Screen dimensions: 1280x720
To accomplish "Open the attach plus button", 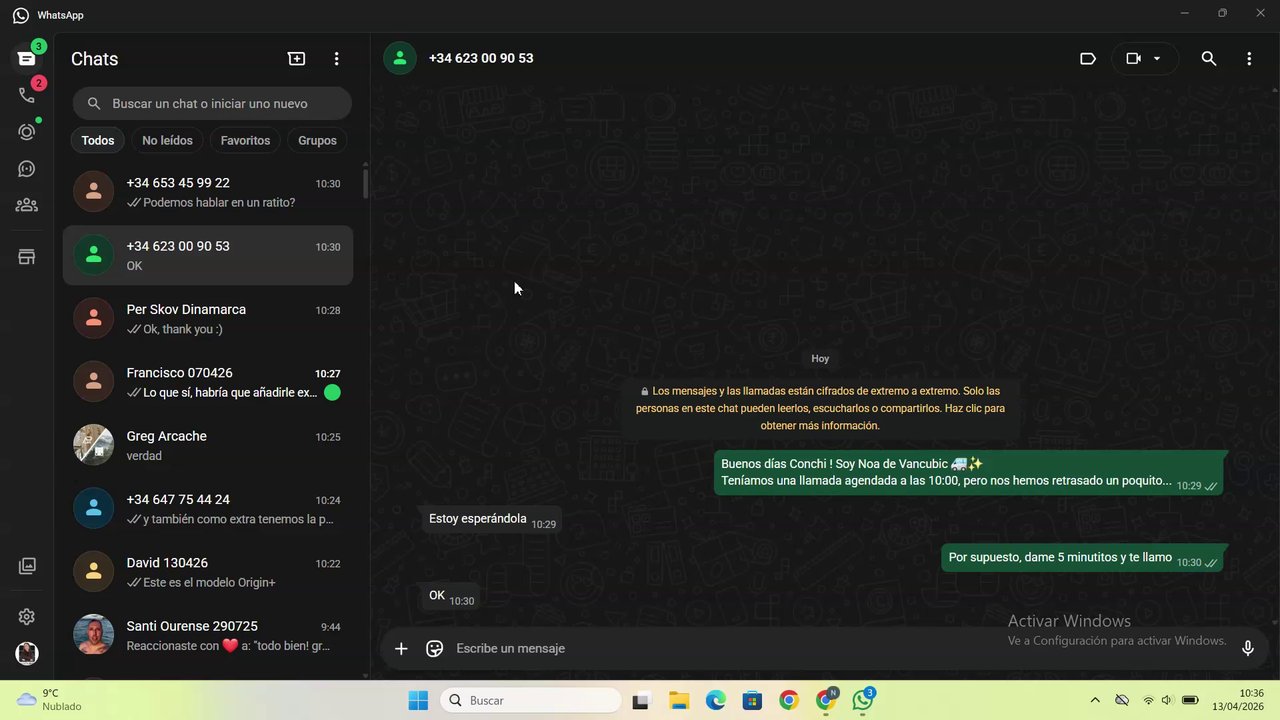I will click(x=401, y=649).
